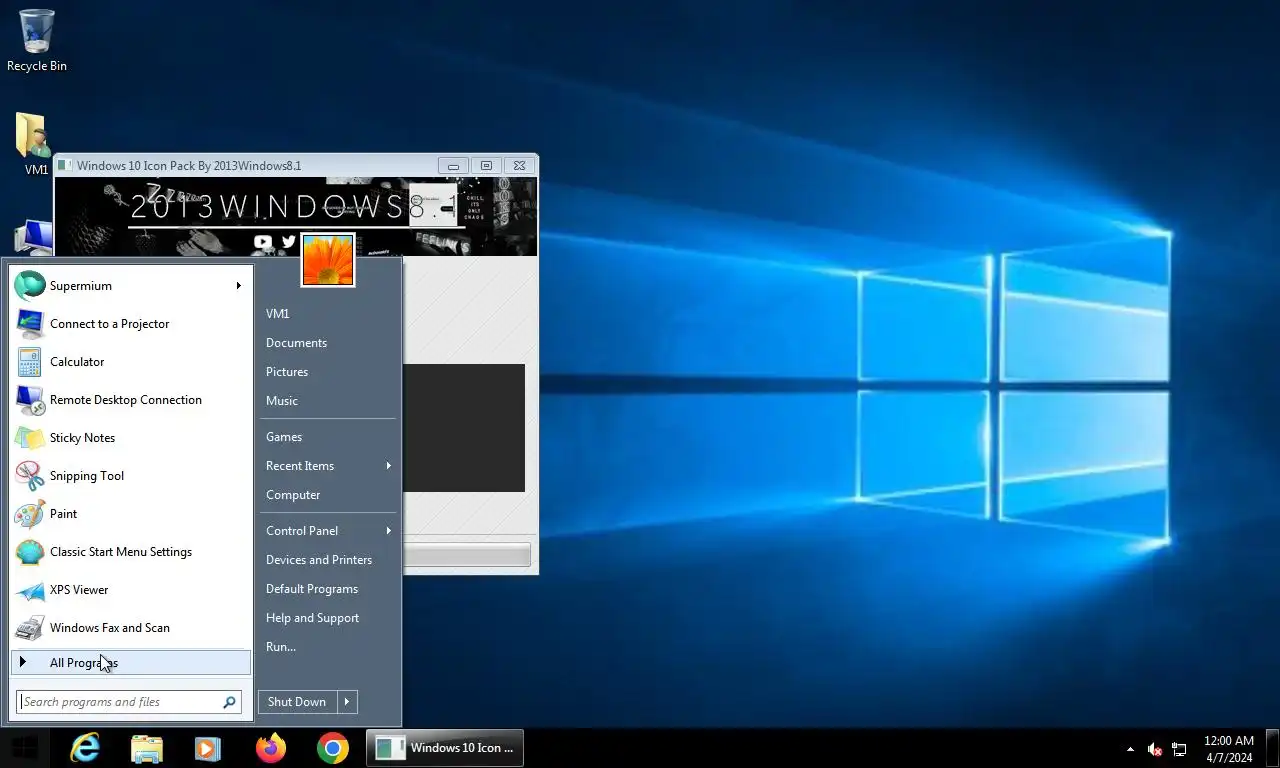Open Help and Support
This screenshot has width=1280, height=768.
pyautogui.click(x=329, y=618)
